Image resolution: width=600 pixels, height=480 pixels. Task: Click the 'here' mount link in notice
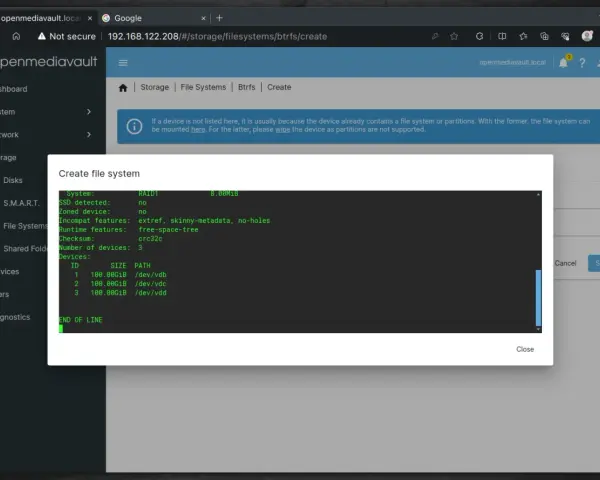coord(198,129)
